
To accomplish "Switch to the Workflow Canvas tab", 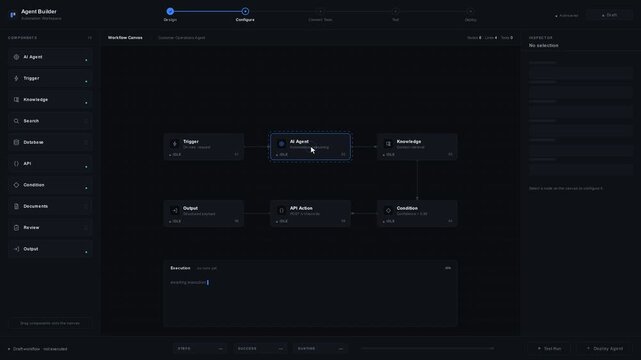I will [125, 38].
